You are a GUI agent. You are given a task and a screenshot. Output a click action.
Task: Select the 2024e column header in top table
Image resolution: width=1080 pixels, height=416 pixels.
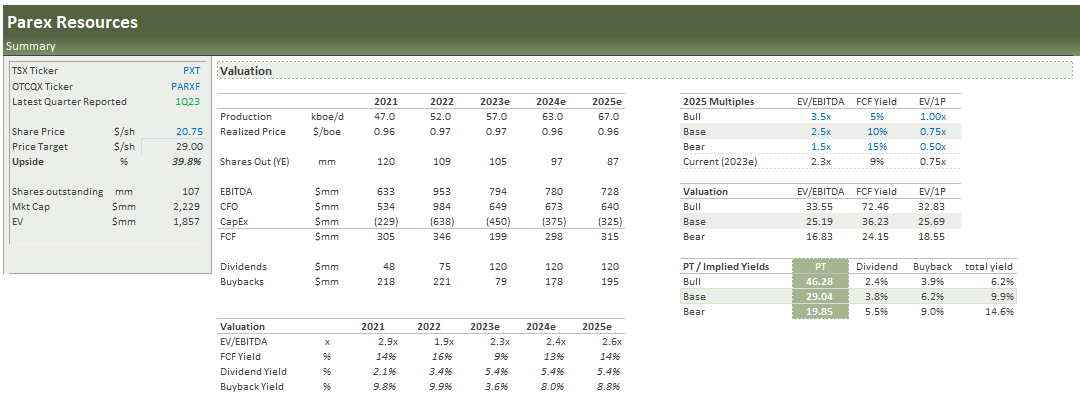550,102
